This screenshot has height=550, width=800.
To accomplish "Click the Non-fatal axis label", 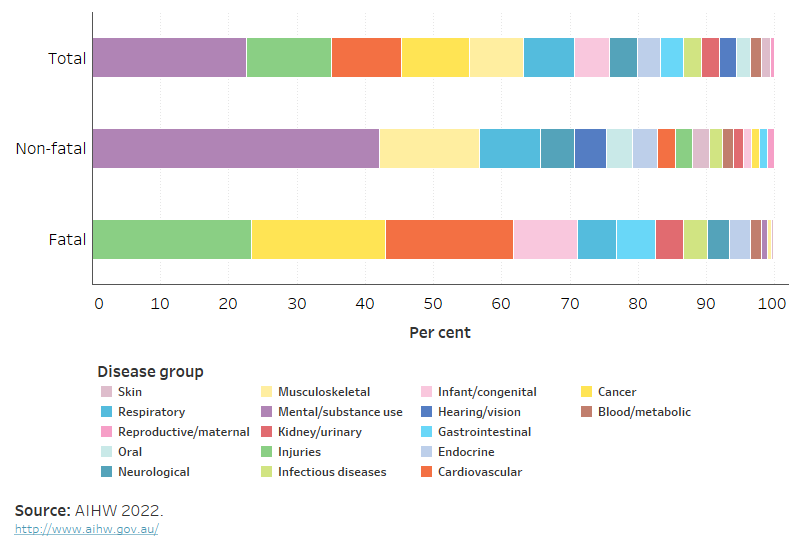I will pyautogui.click(x=51, y=149).
